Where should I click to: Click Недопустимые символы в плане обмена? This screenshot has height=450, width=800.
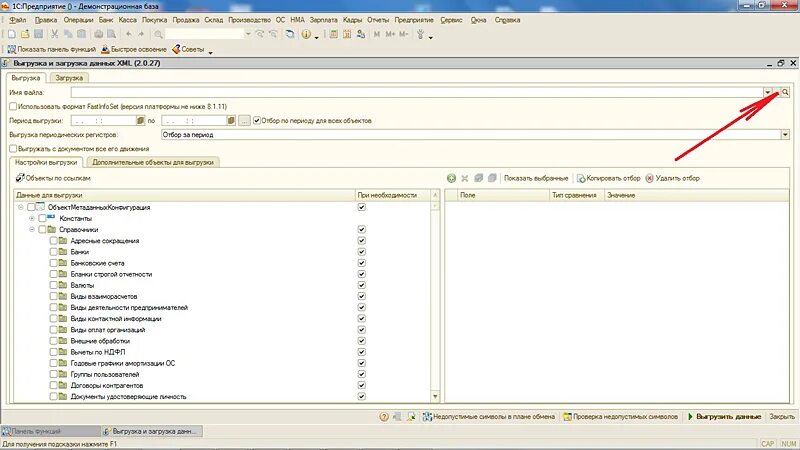point(488,417)
